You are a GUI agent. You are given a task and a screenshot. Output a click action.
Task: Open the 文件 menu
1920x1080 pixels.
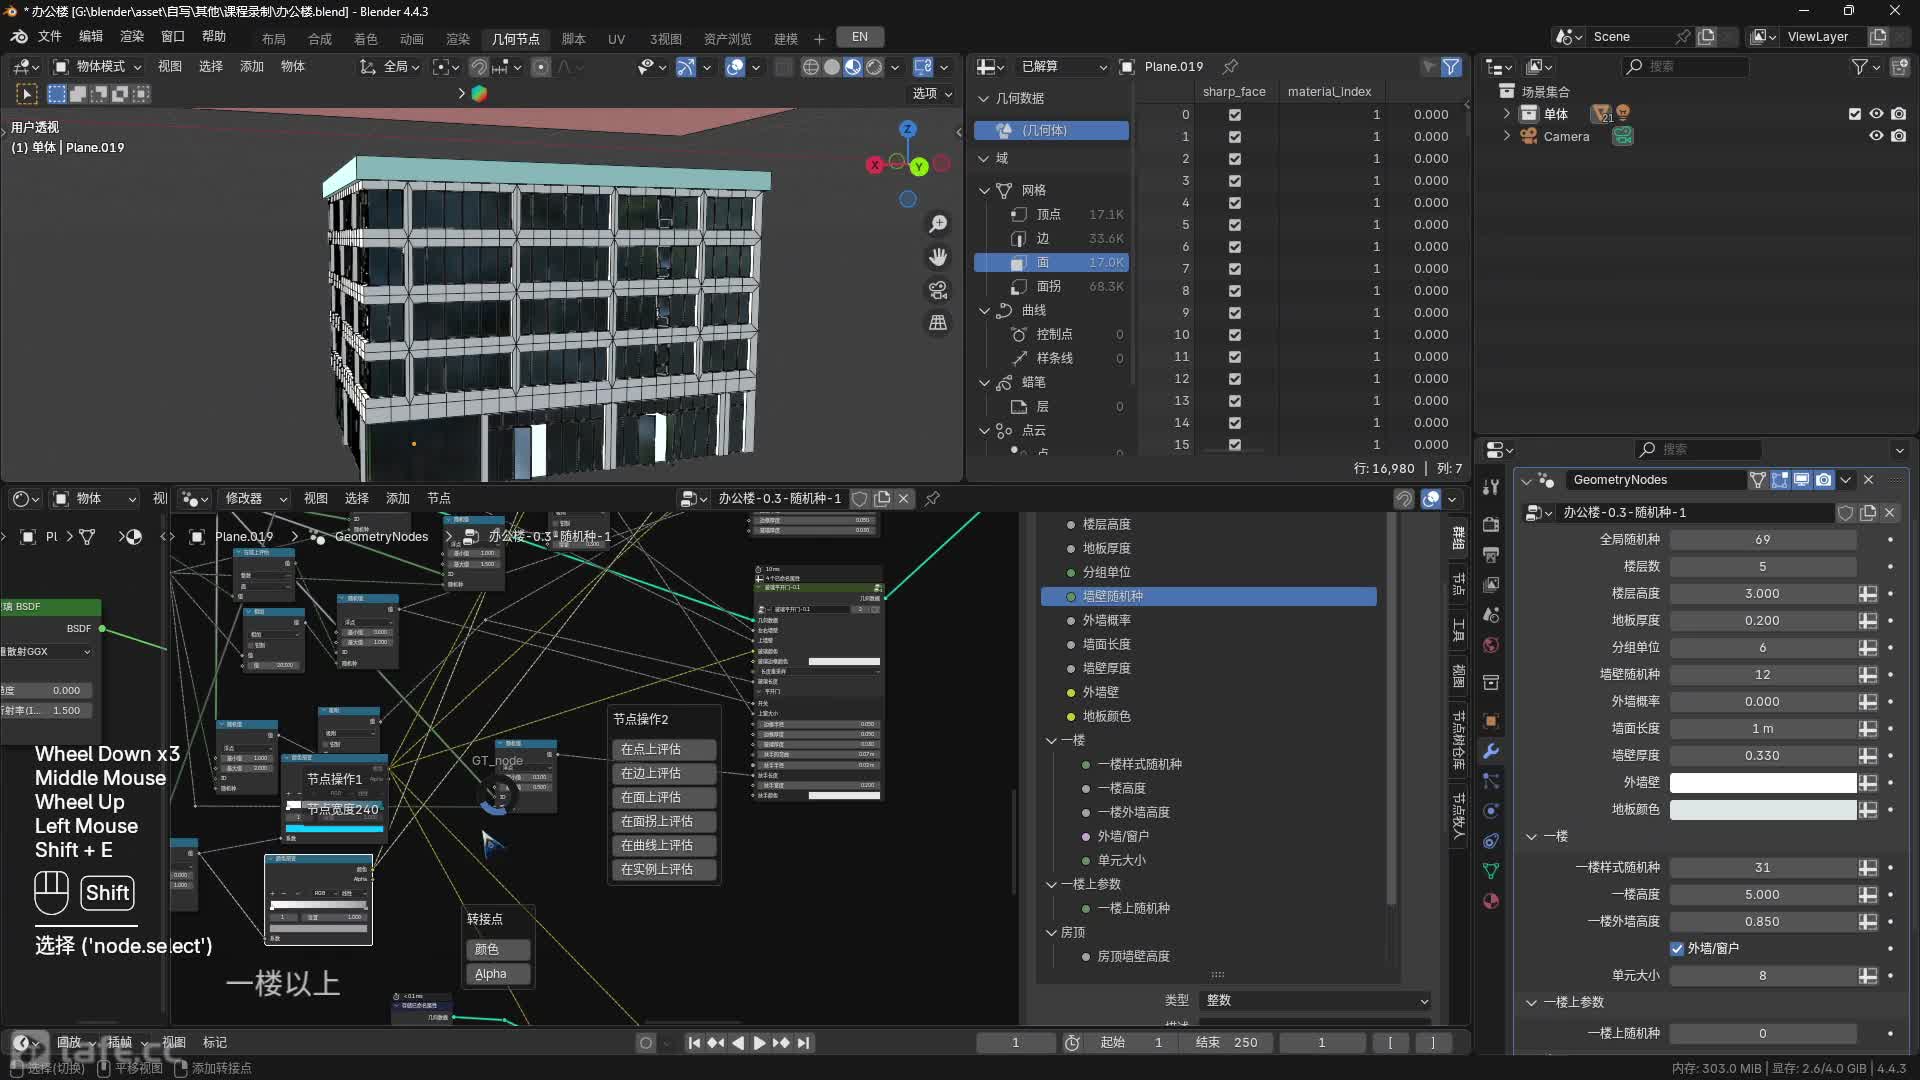pyautogui.click(x=49, y=37)
